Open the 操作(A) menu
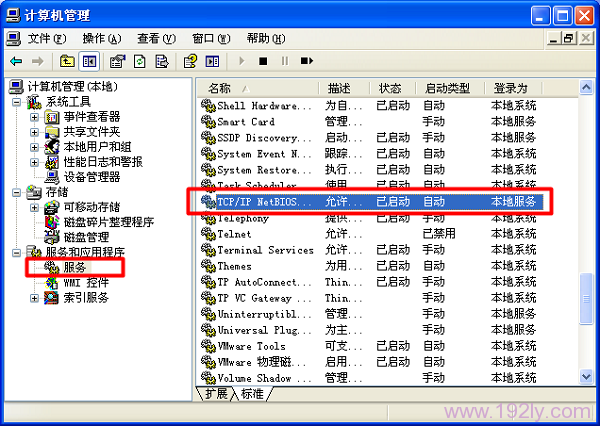Screen dimensions: 600x426 point(102,39)
